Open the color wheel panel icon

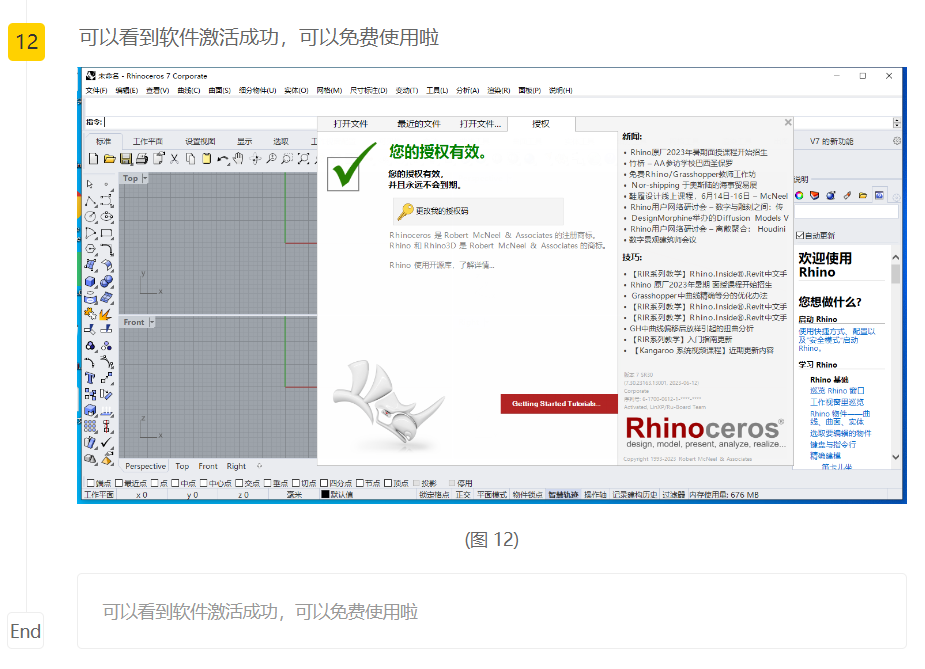[x=799, y=195]
